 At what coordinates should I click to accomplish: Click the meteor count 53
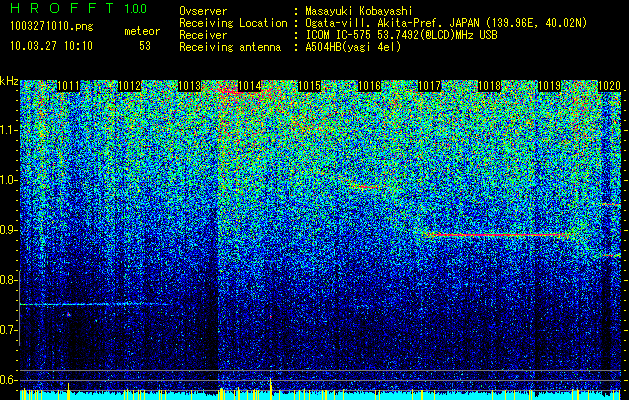145,46
